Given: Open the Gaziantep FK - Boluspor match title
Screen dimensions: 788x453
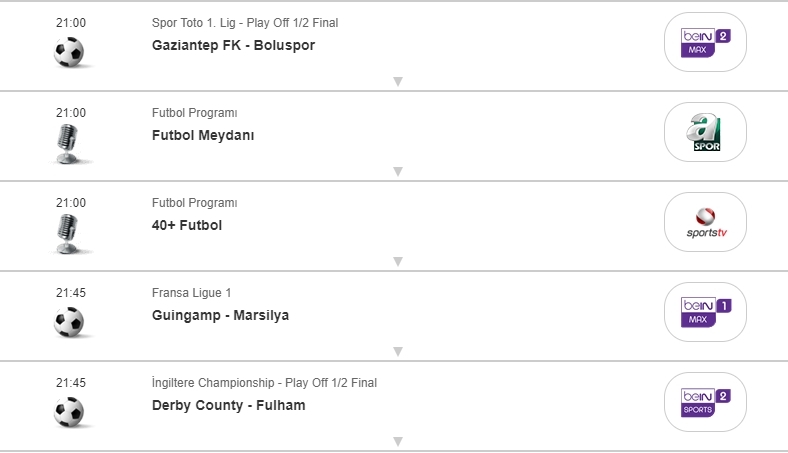Looking at the screenshot, I should coord(233,46).
